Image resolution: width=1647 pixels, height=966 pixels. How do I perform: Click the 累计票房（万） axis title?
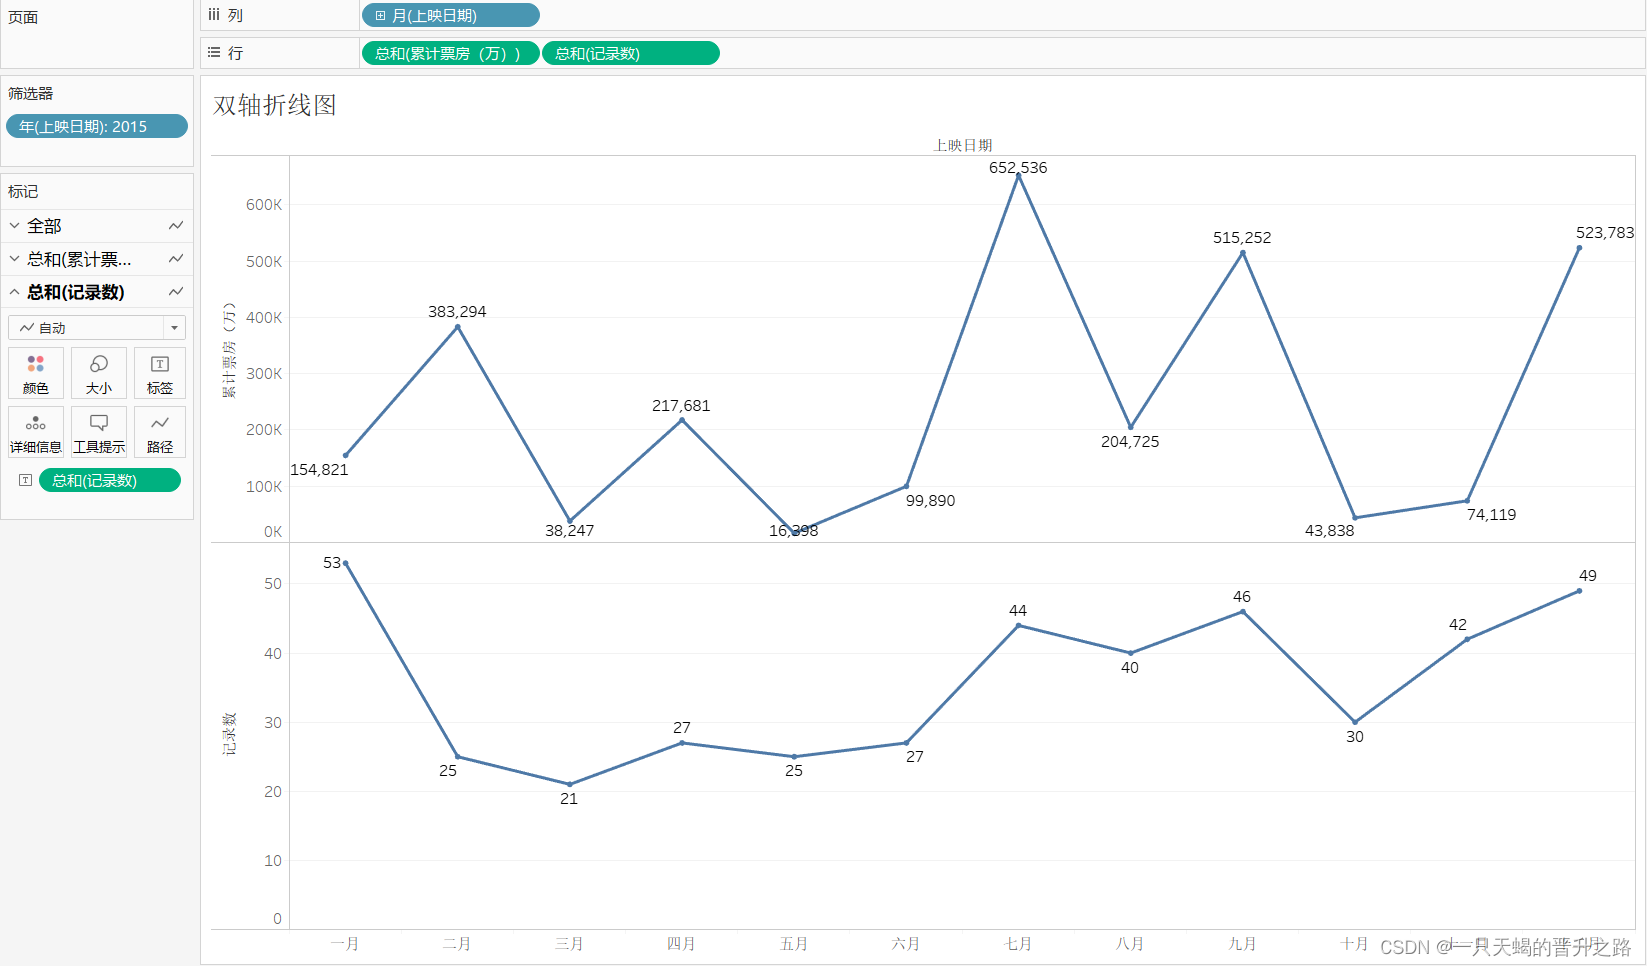tap(229, 350)
